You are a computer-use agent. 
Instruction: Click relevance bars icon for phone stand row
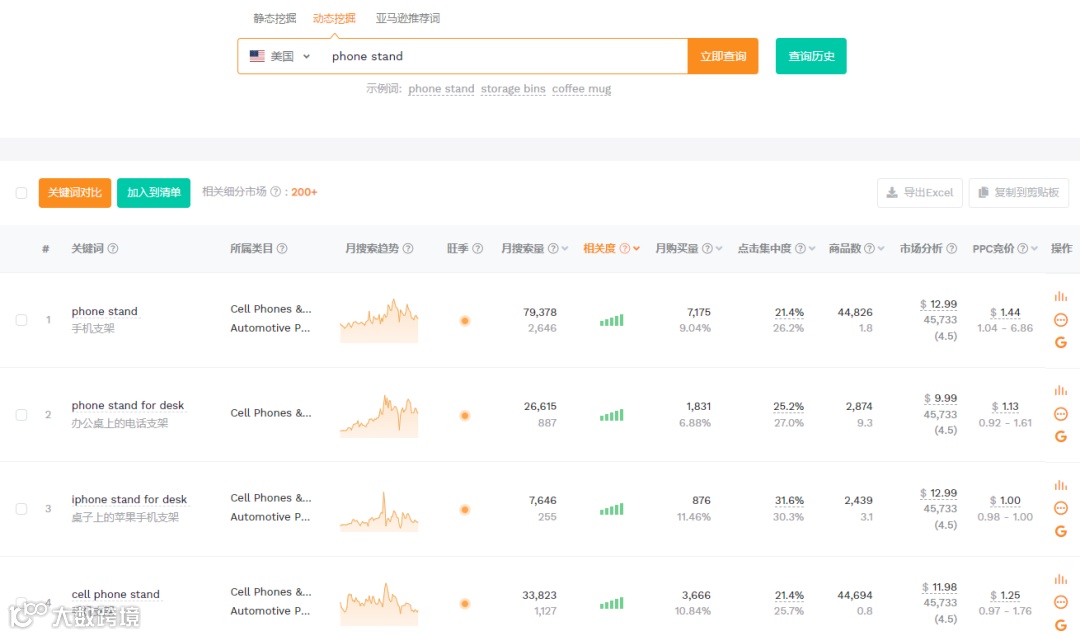point(612,320)
